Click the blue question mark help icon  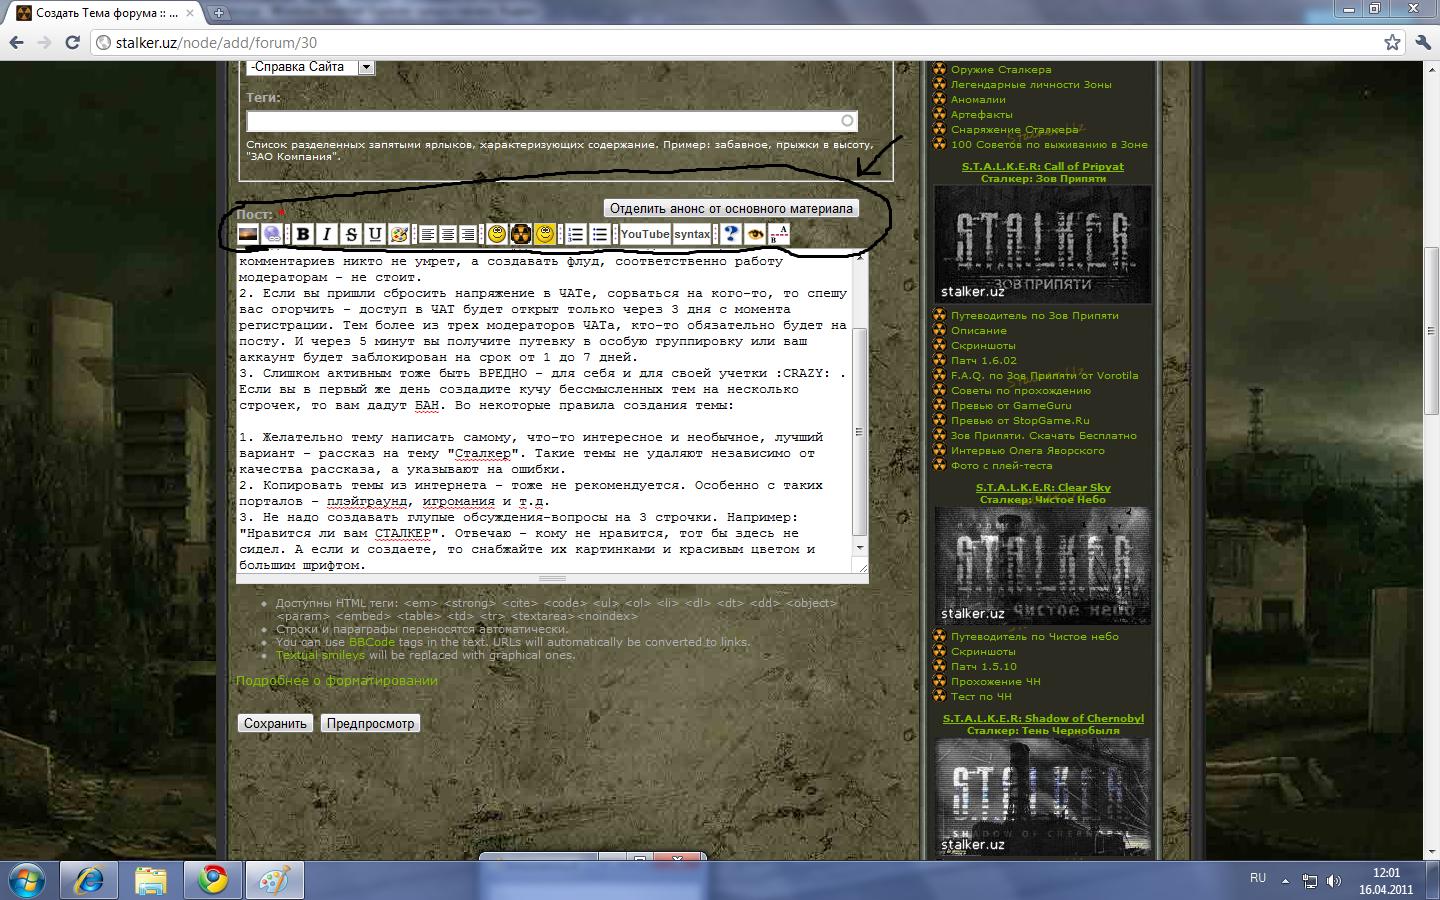731,234
